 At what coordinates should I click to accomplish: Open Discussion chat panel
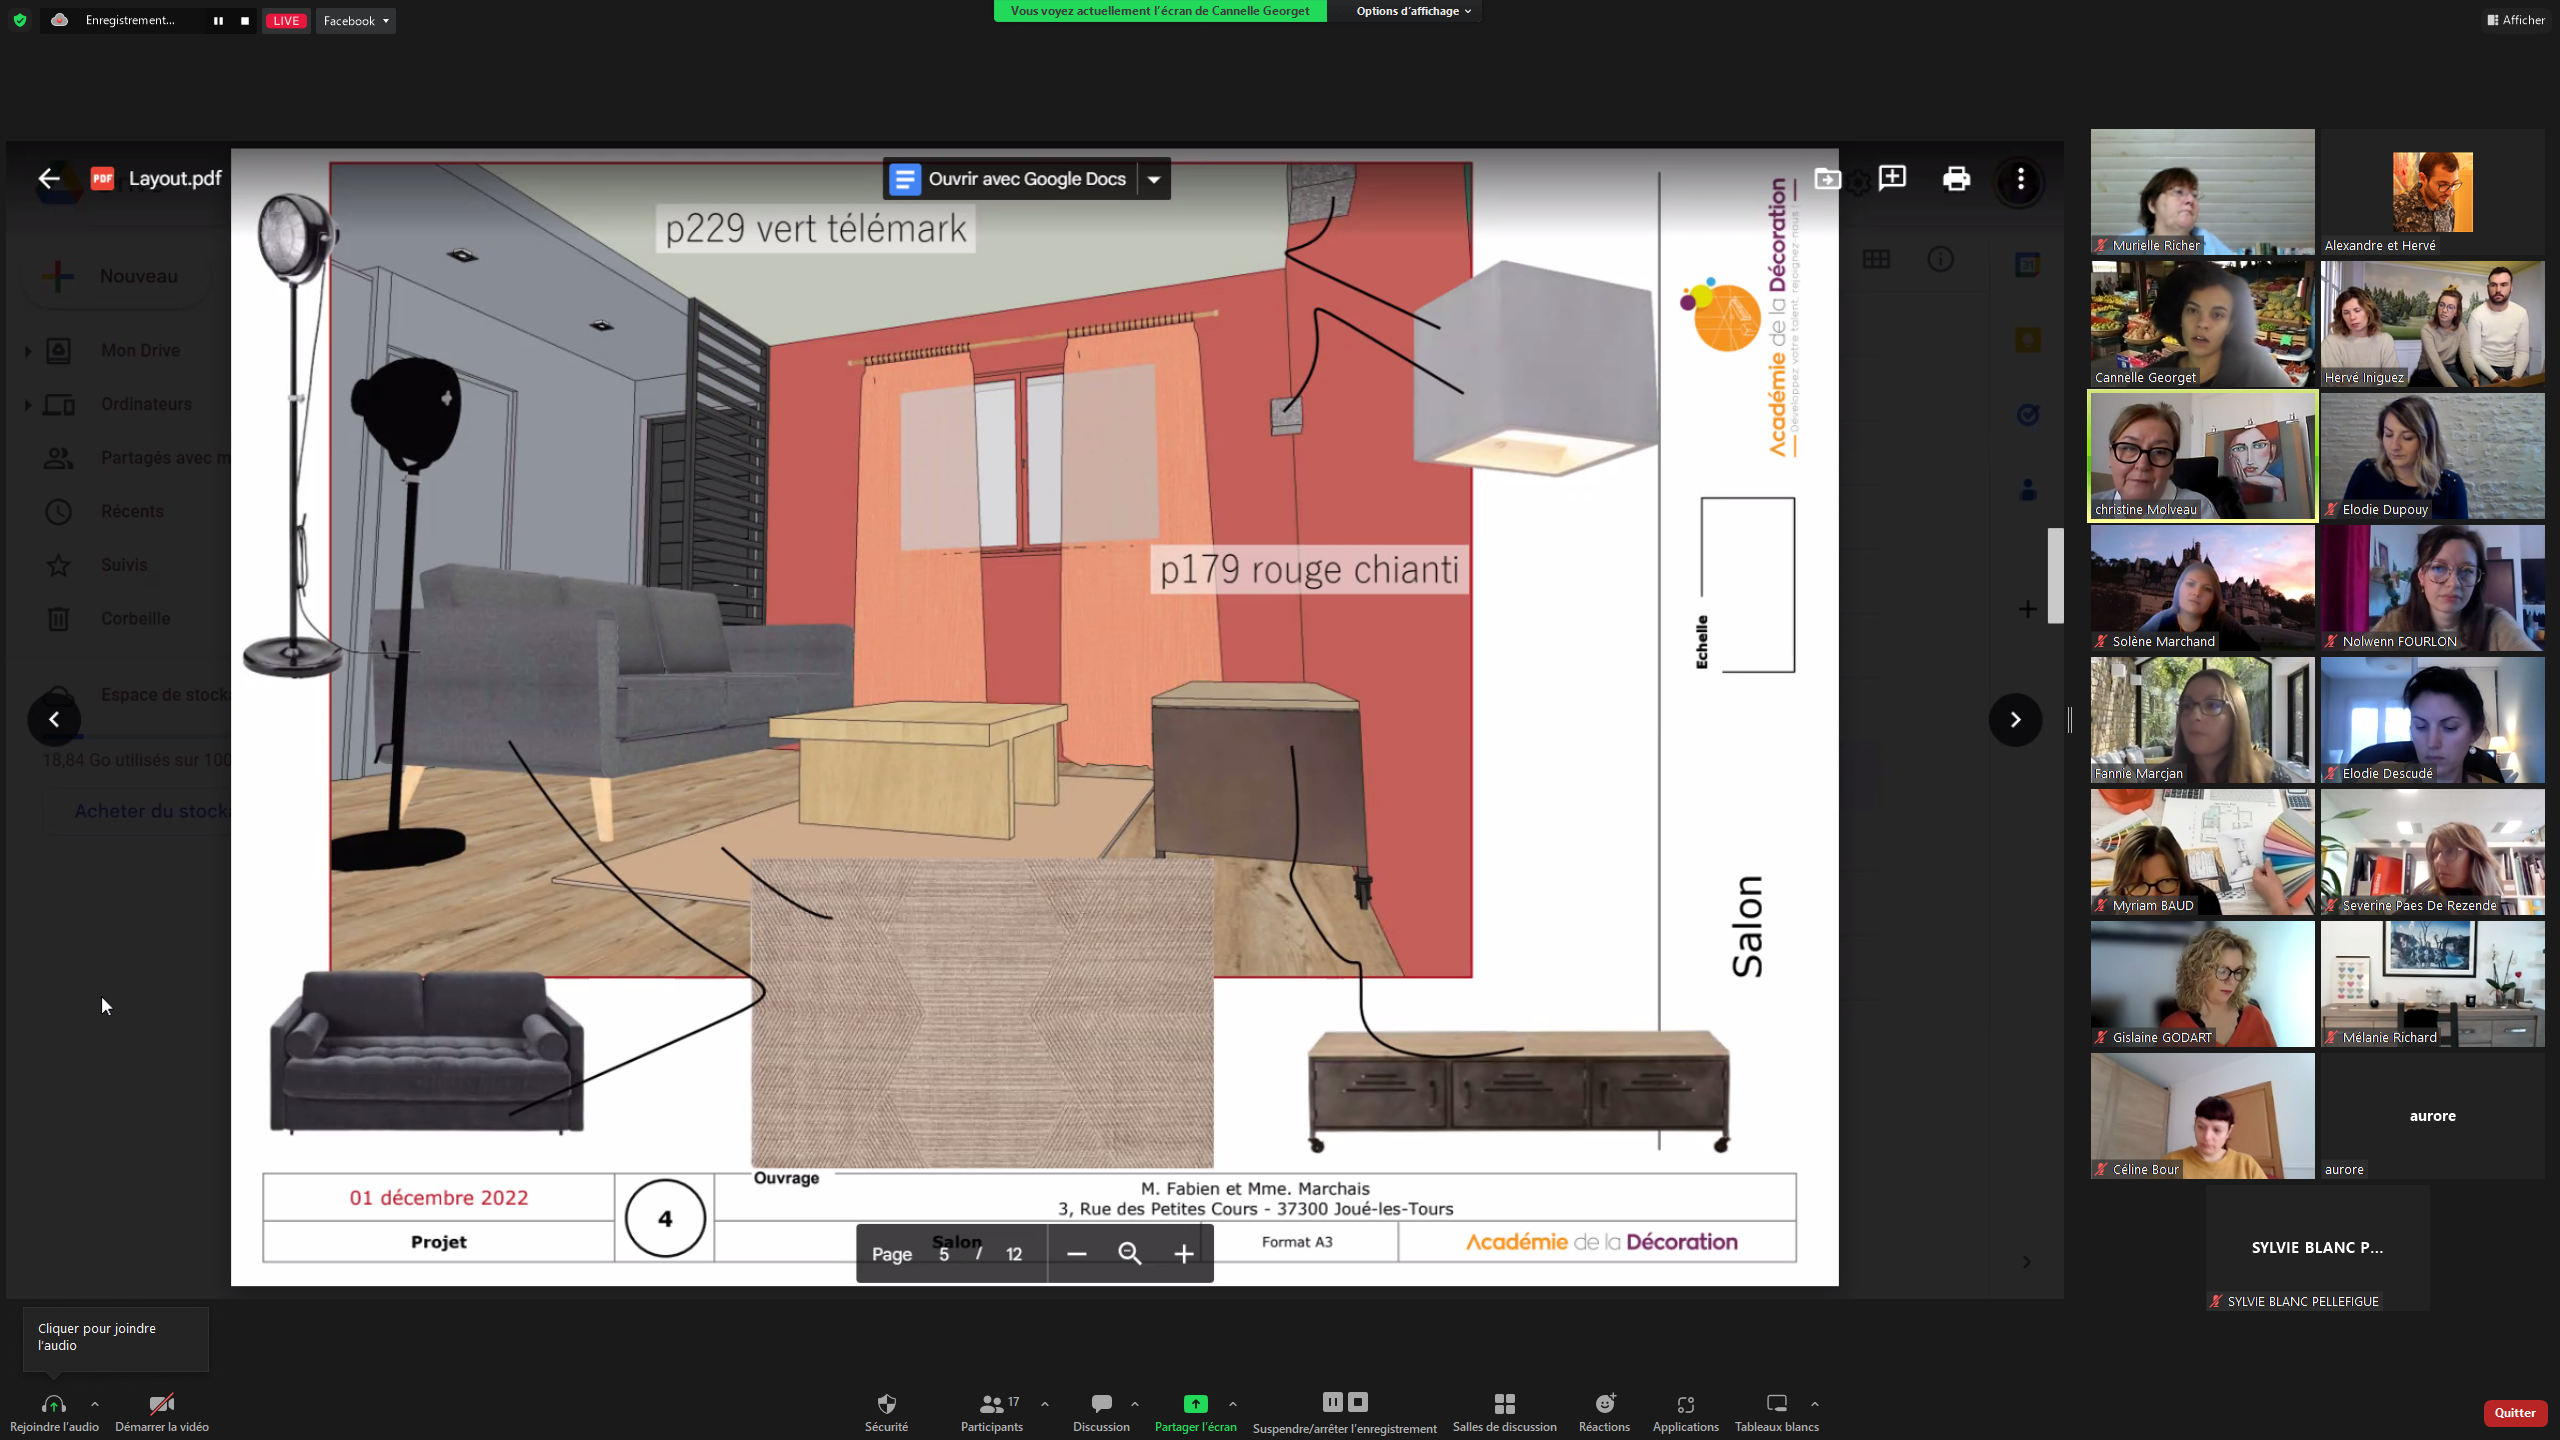[1101, 1411]
